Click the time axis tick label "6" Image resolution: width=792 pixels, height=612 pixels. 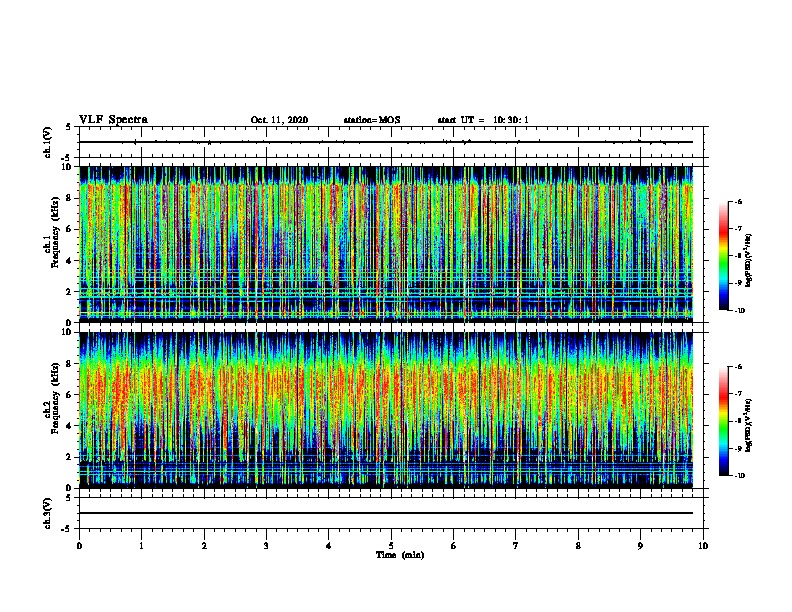point(454,546)
